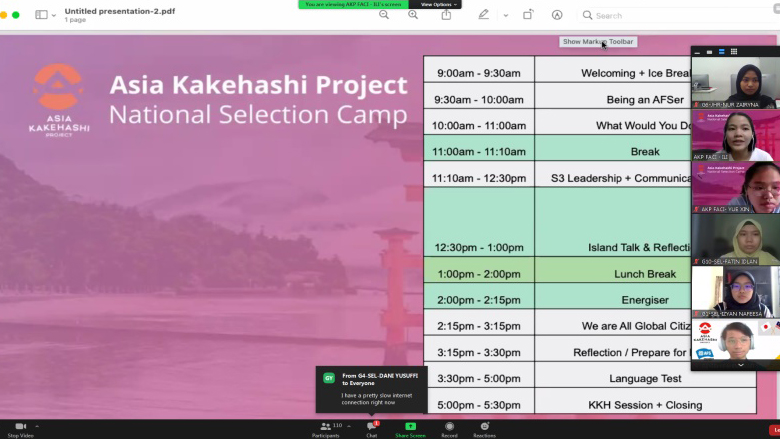Click the '5:00pm - 5:30pm' cell
This screenshot has width=780, height=439.
tap(479, 401)
